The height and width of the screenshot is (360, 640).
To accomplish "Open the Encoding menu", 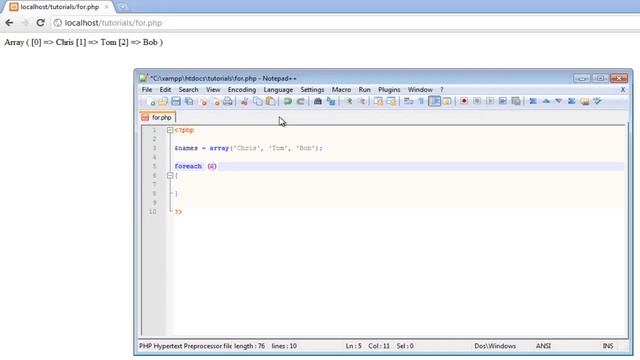I will click(x=242, y=89).
